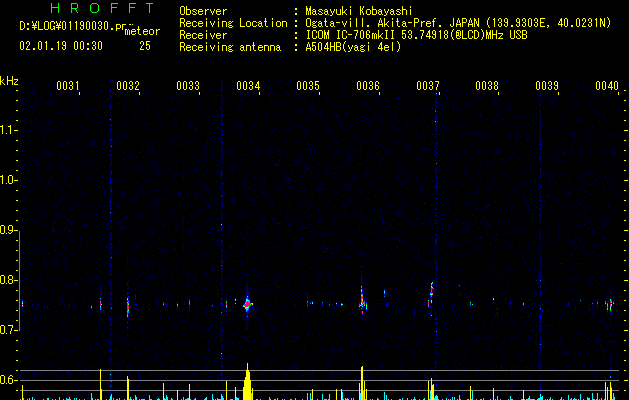
Task: Click the 0040 time marker
Action: tap(607, 85)
